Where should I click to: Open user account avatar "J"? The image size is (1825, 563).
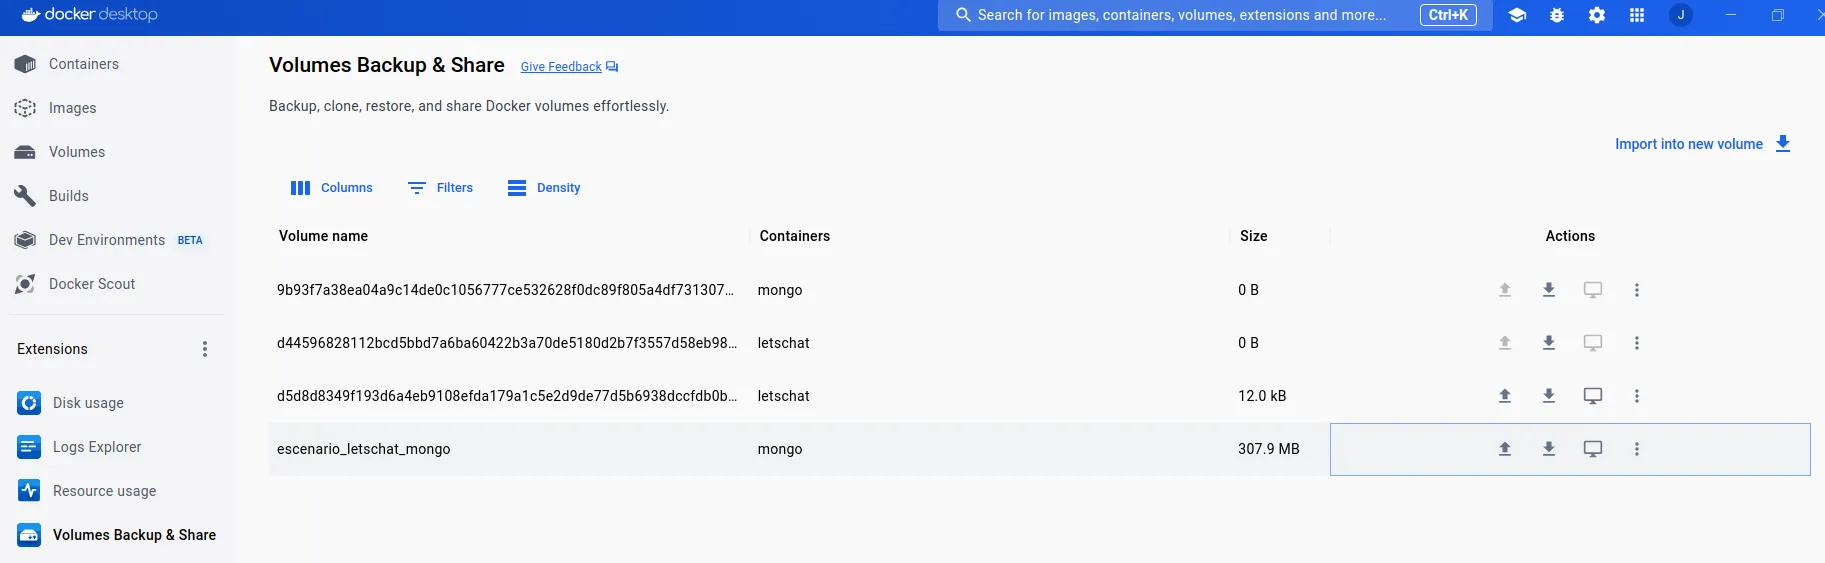1681,15
